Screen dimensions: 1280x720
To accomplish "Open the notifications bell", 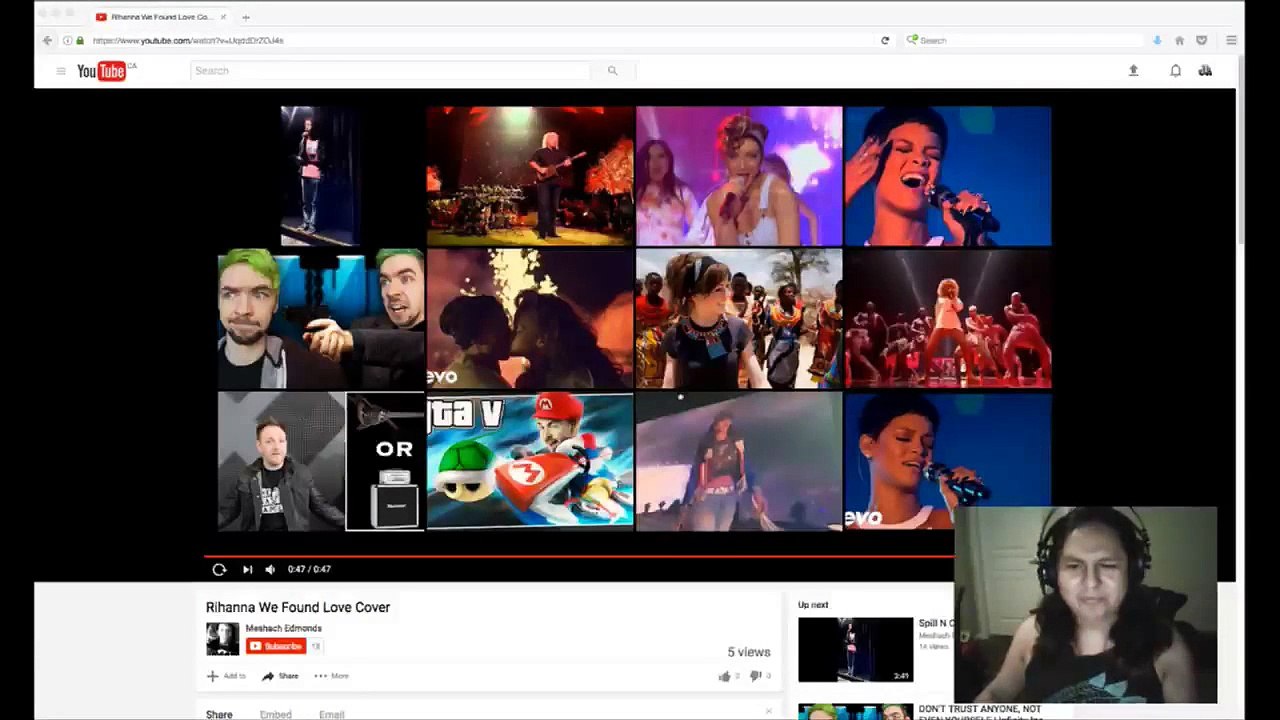I will [x=1176, y=71].
